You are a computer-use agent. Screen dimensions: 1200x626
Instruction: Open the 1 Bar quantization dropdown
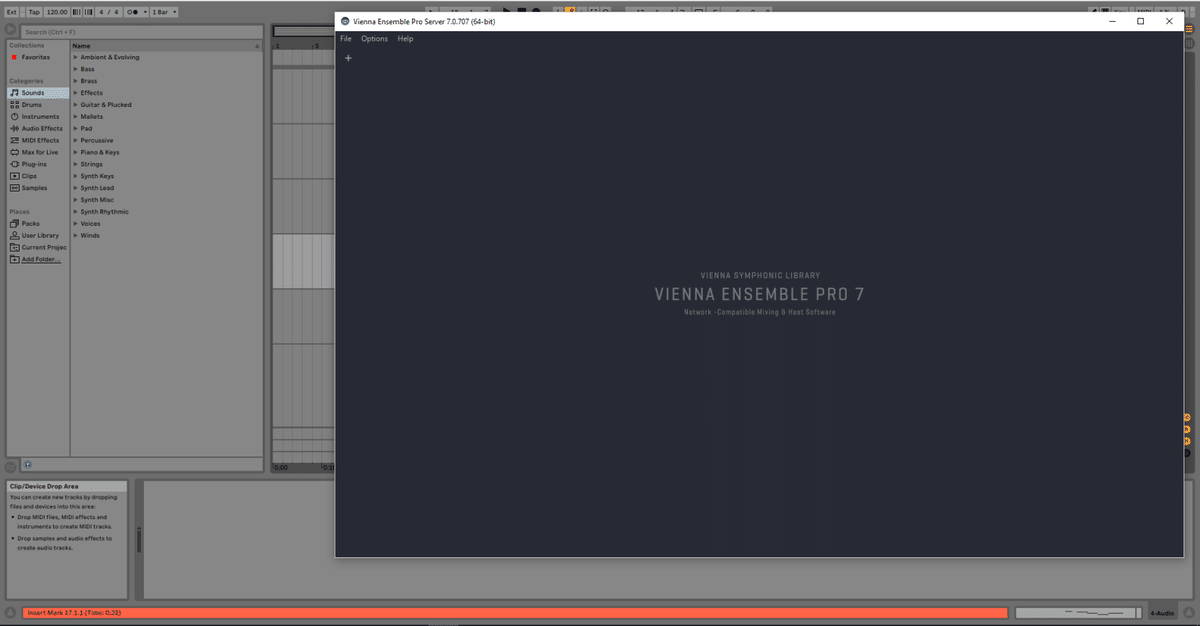click(164, 12)
